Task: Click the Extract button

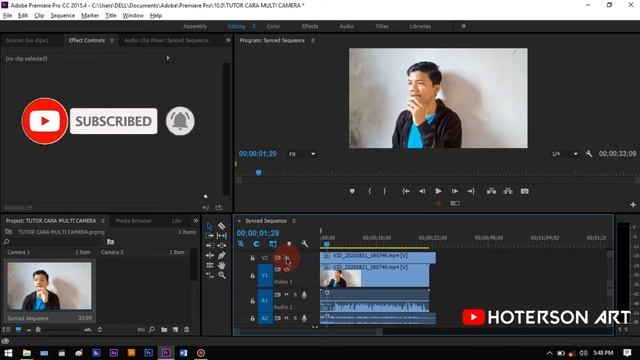Action: coord(508,191)
